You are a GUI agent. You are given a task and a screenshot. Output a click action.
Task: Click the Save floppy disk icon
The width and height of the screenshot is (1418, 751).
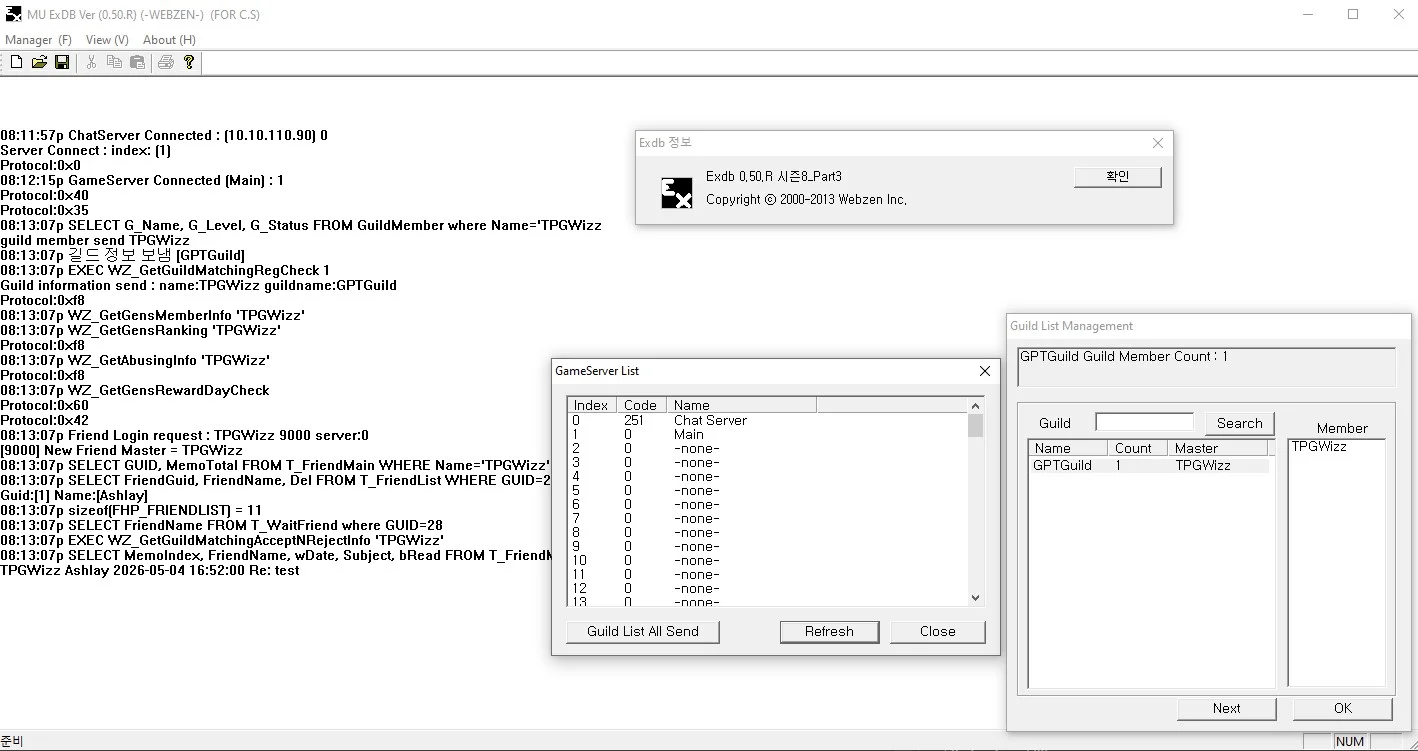(62, 62)
